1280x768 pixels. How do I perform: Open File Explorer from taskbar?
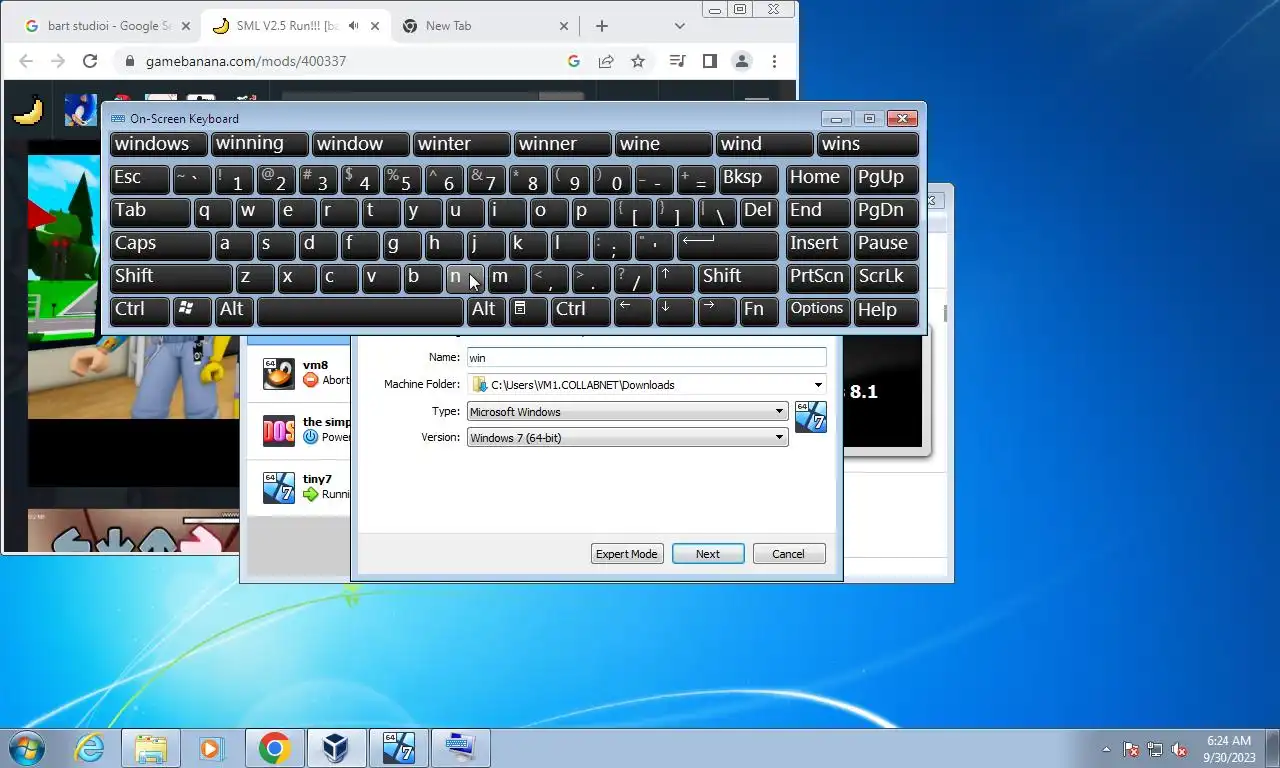[151, 748]
